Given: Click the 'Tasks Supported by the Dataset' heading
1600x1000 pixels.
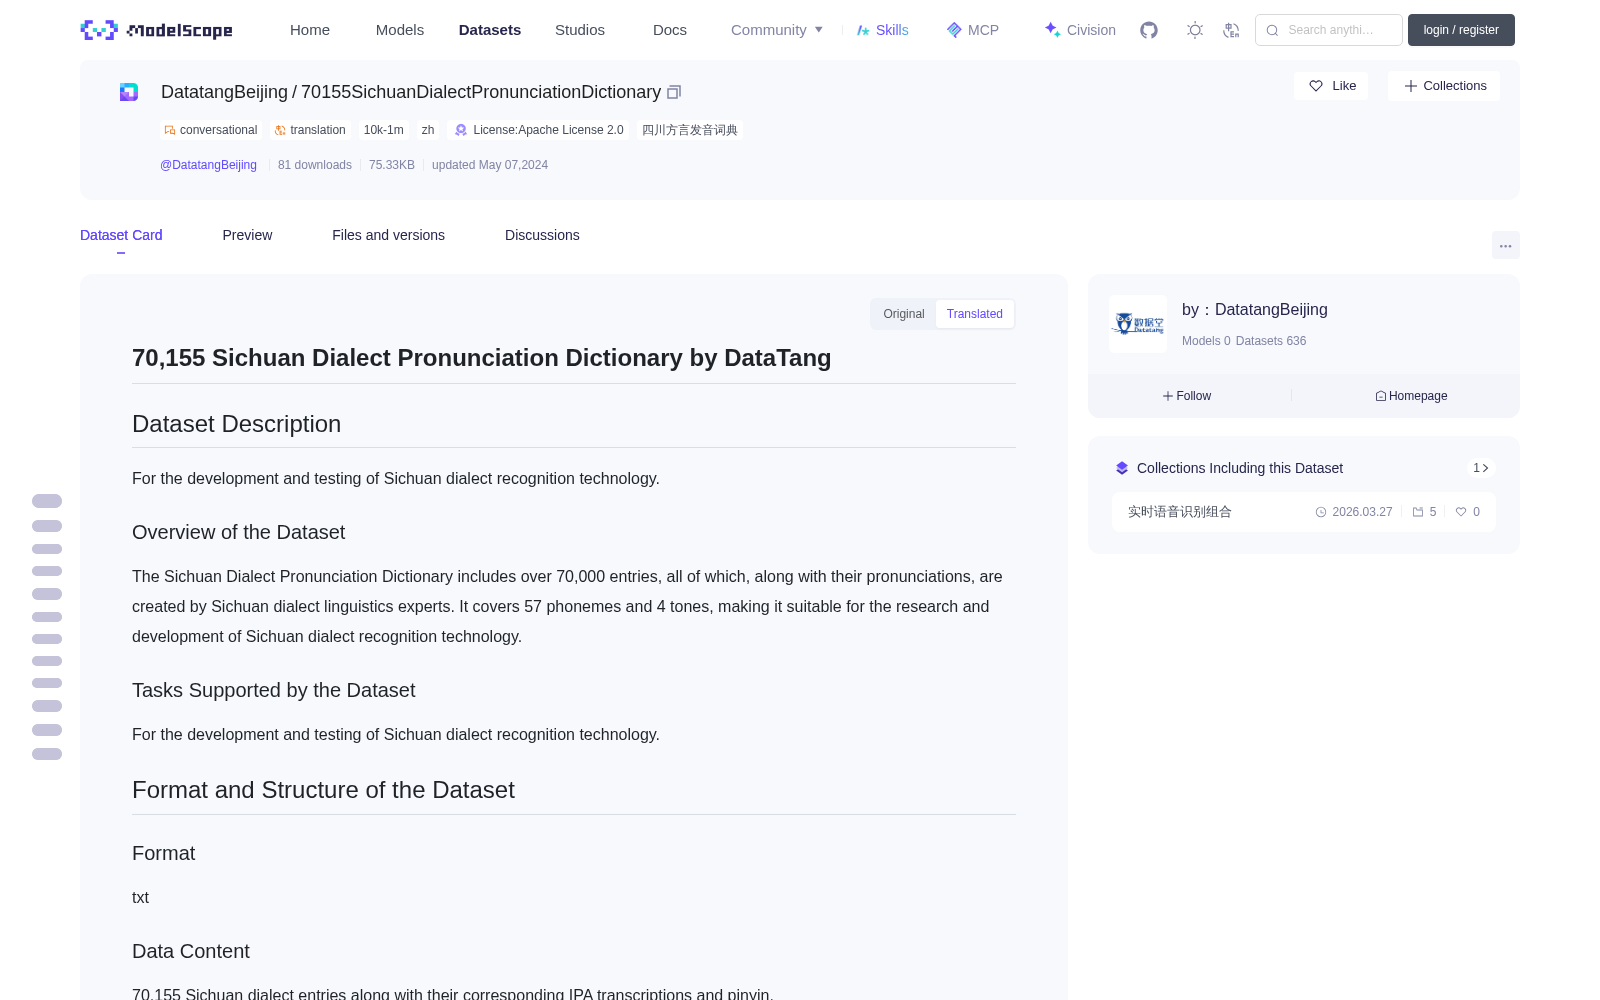Looking at the screenshot, I should tap(273, 690).
